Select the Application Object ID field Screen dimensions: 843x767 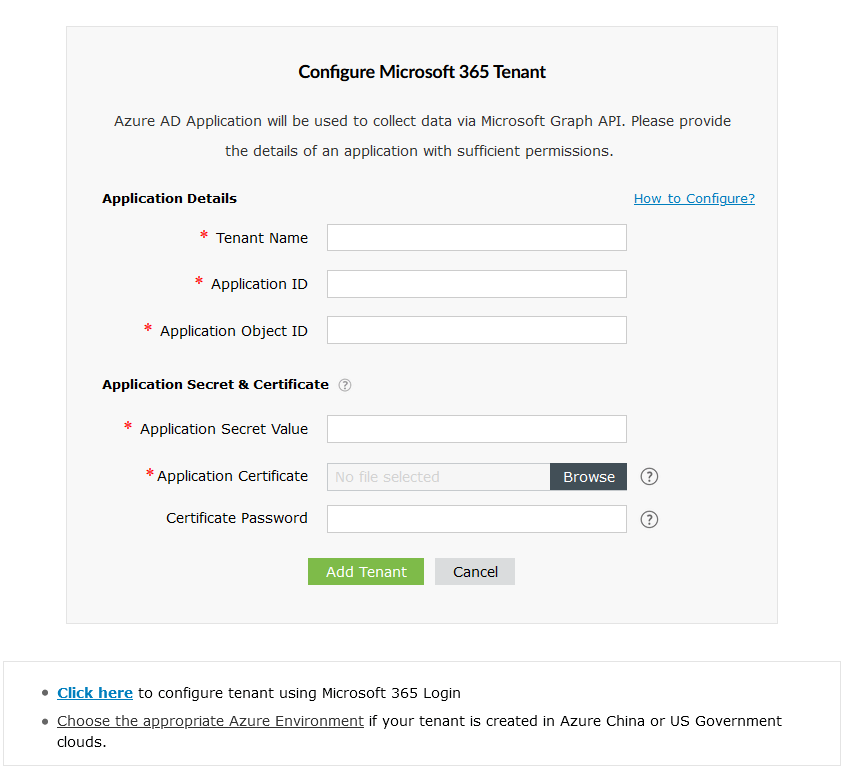tap(476, 329)
